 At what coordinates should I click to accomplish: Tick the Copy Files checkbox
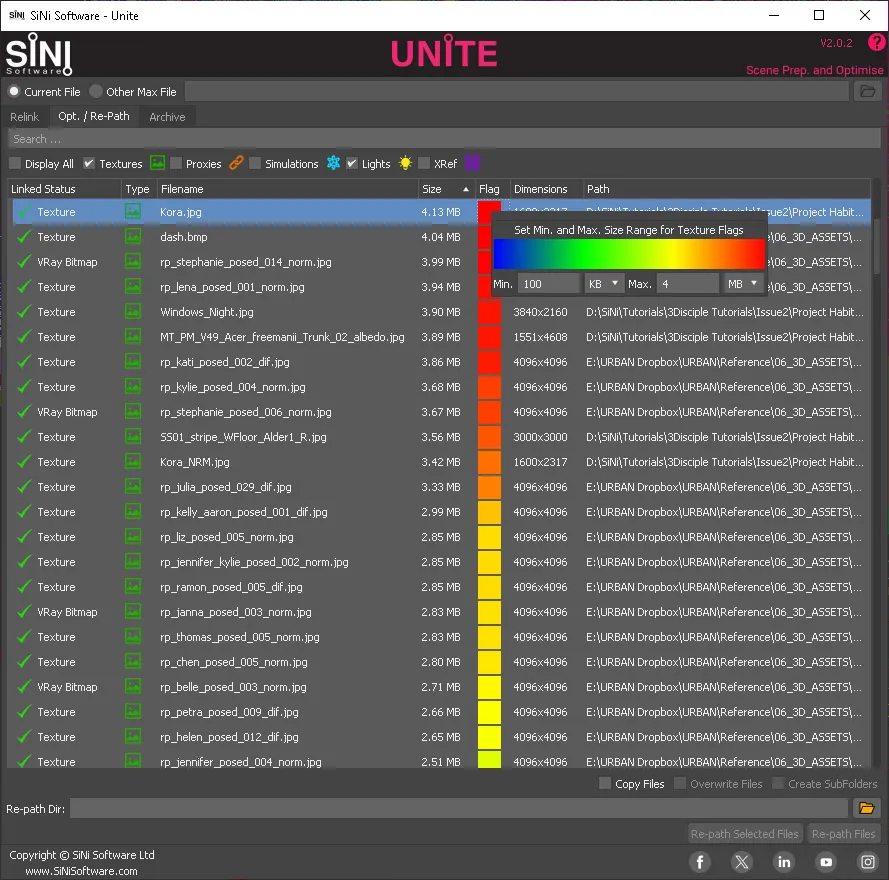605,784
